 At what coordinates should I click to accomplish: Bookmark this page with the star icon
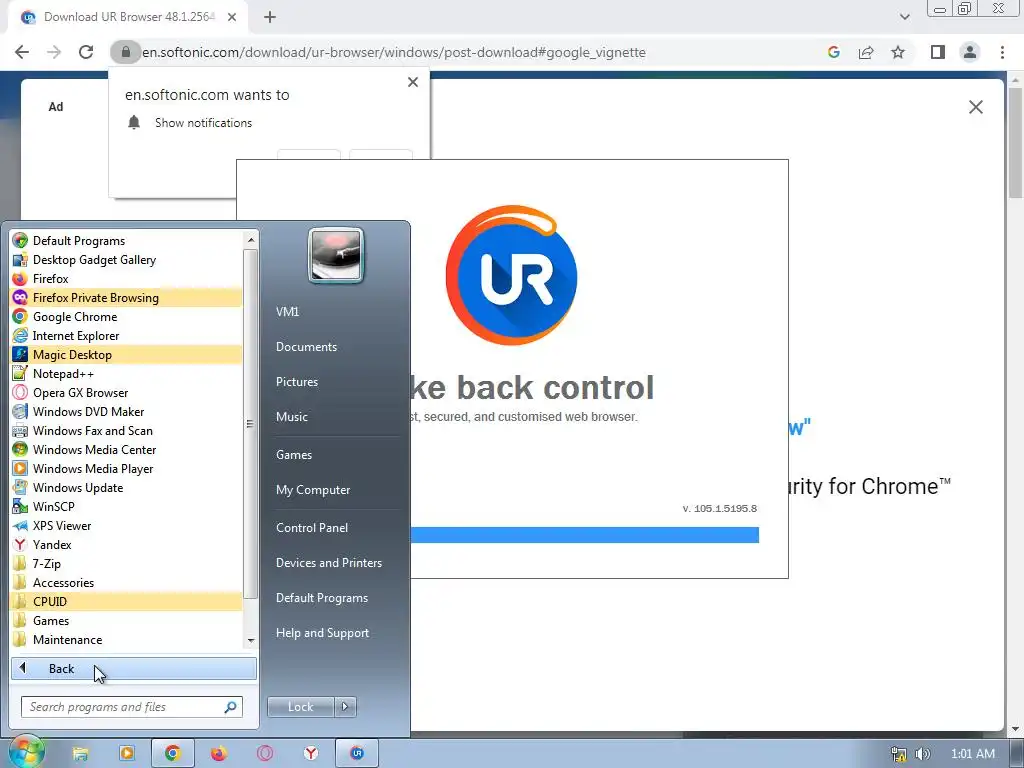pos(898,52)
